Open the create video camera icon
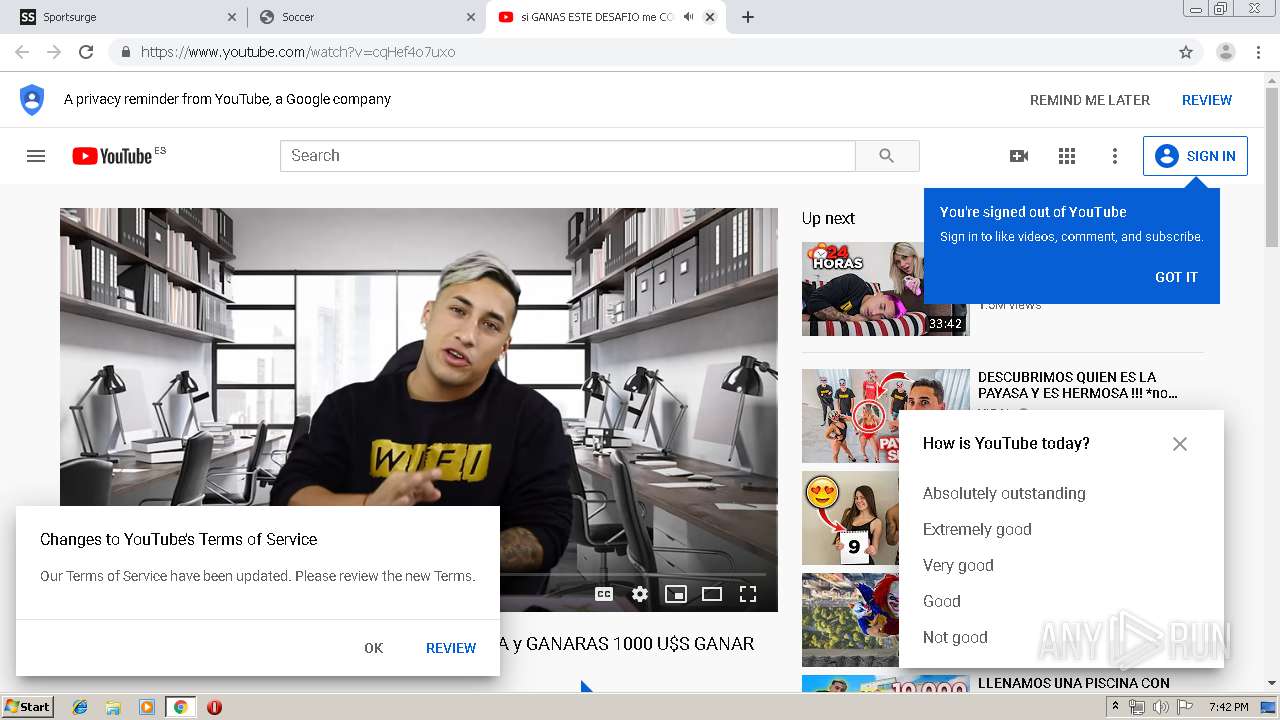 pyautogui.click(x=1019, y=156)
